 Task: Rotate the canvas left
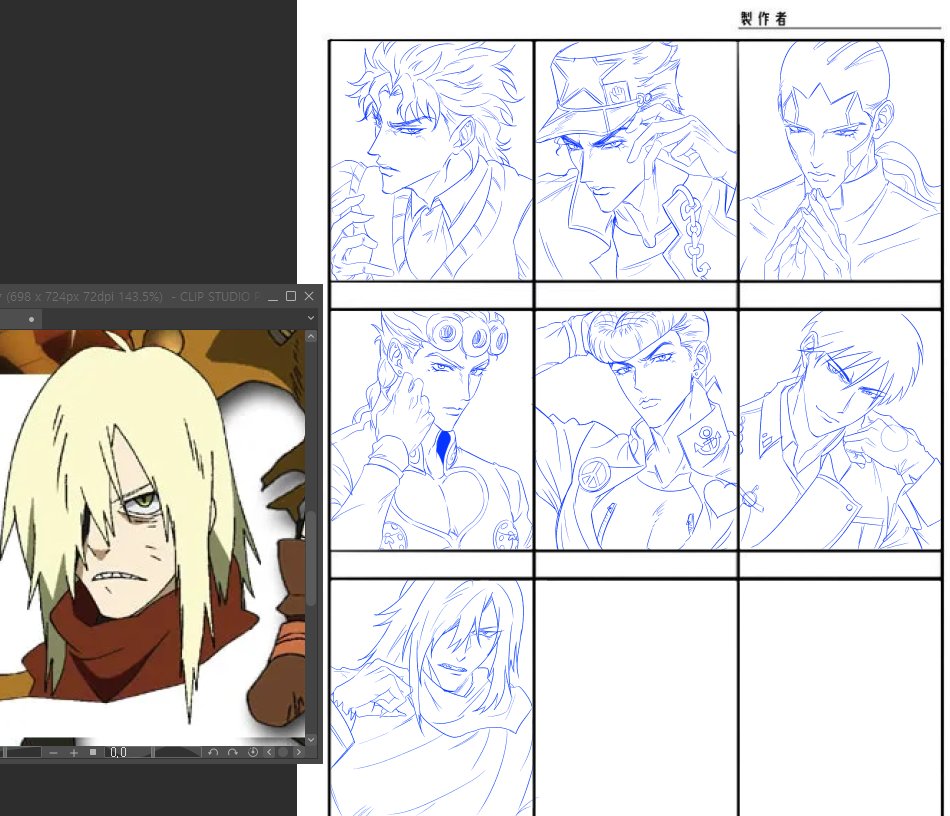point(213,752)
